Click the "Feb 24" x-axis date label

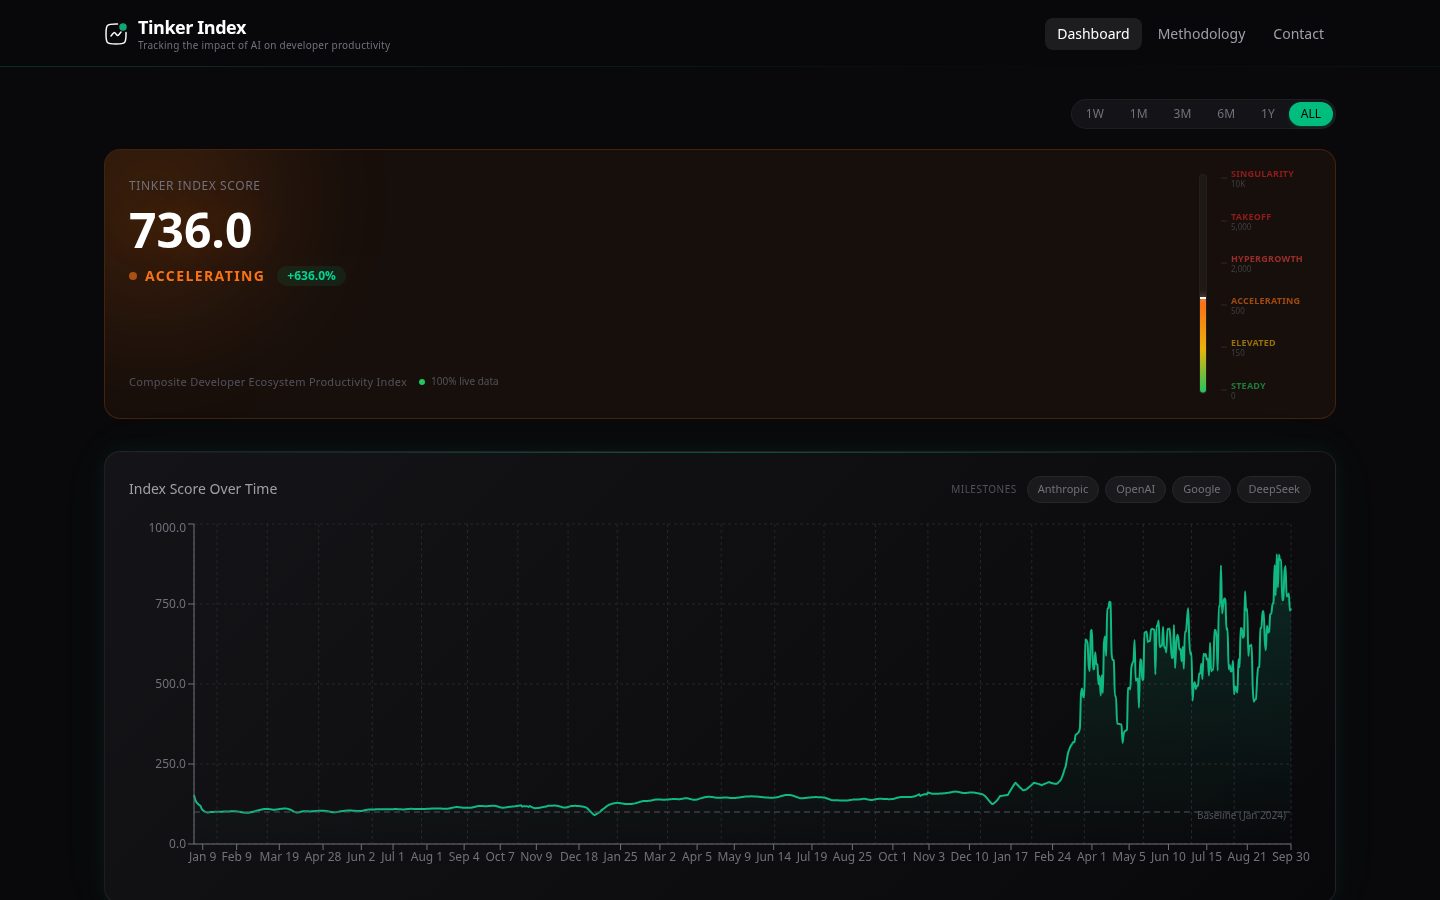[x=1052, y=857]
